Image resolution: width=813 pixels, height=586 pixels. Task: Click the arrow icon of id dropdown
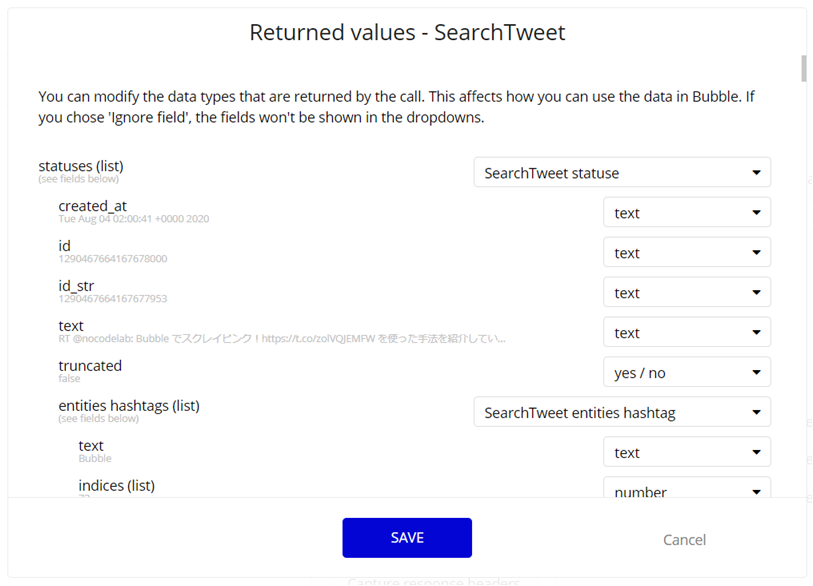pyautogui.click(x=756, y=253)
